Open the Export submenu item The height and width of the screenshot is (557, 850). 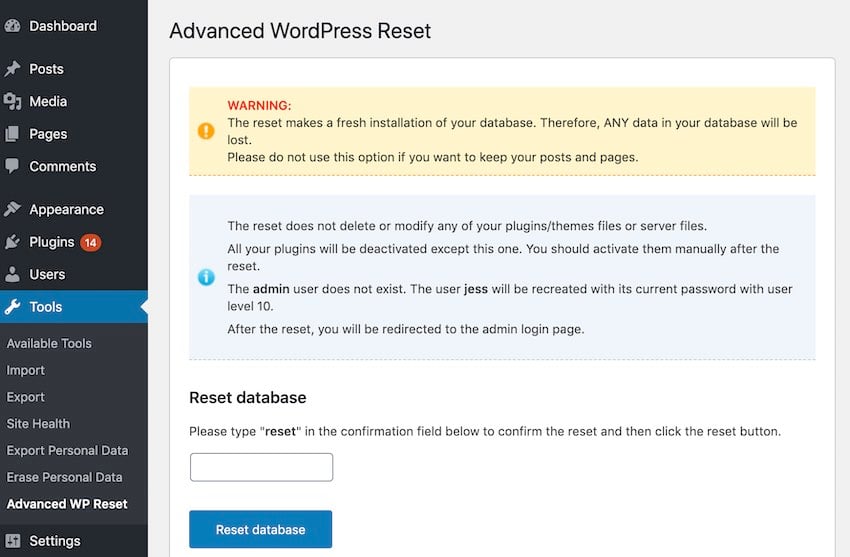point(26,397)
